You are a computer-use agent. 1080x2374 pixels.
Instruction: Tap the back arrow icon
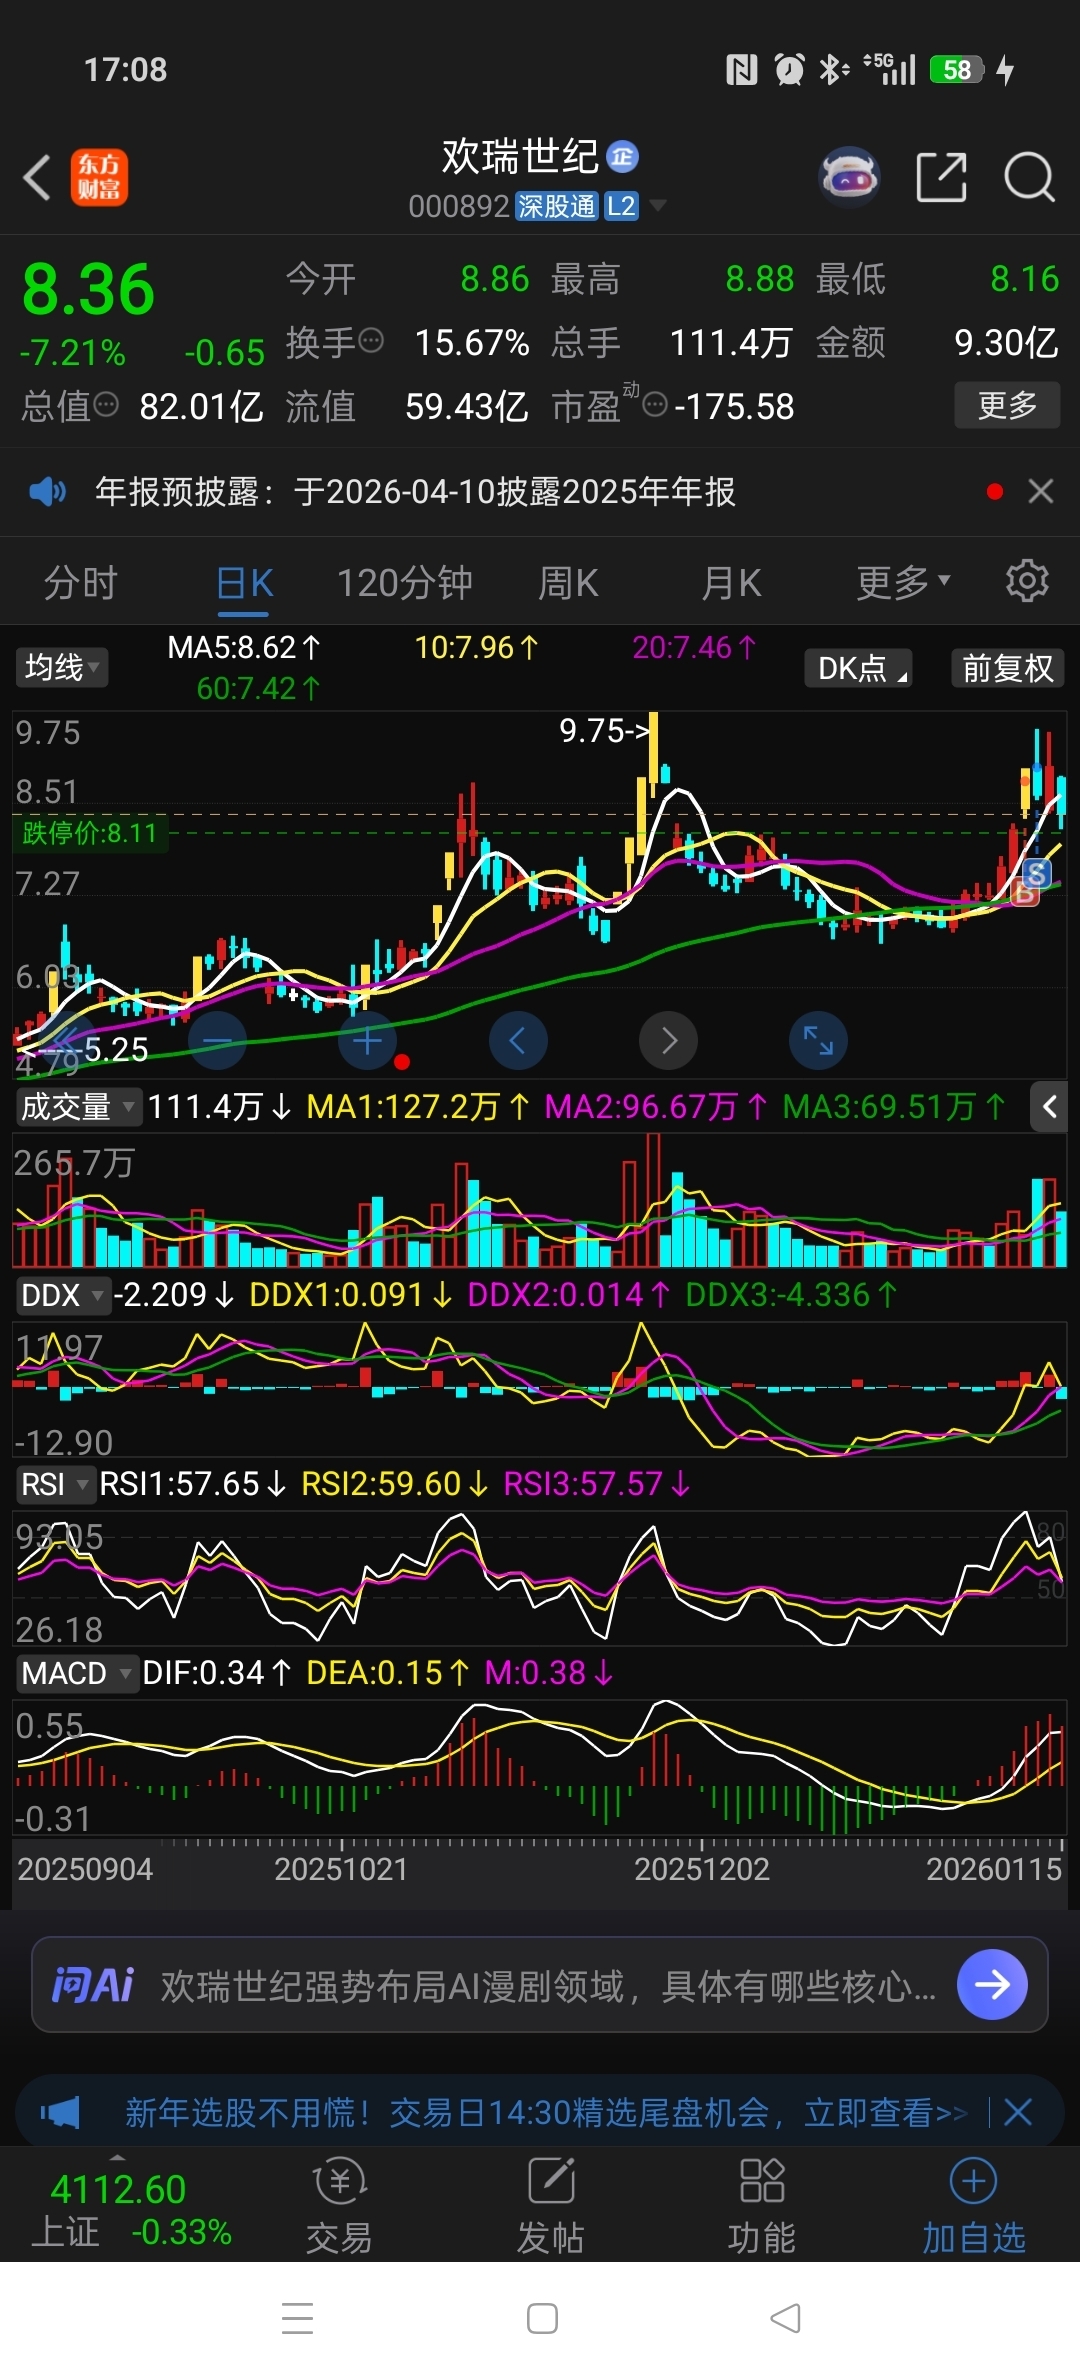pyautogui.click(x=37, y=178)
